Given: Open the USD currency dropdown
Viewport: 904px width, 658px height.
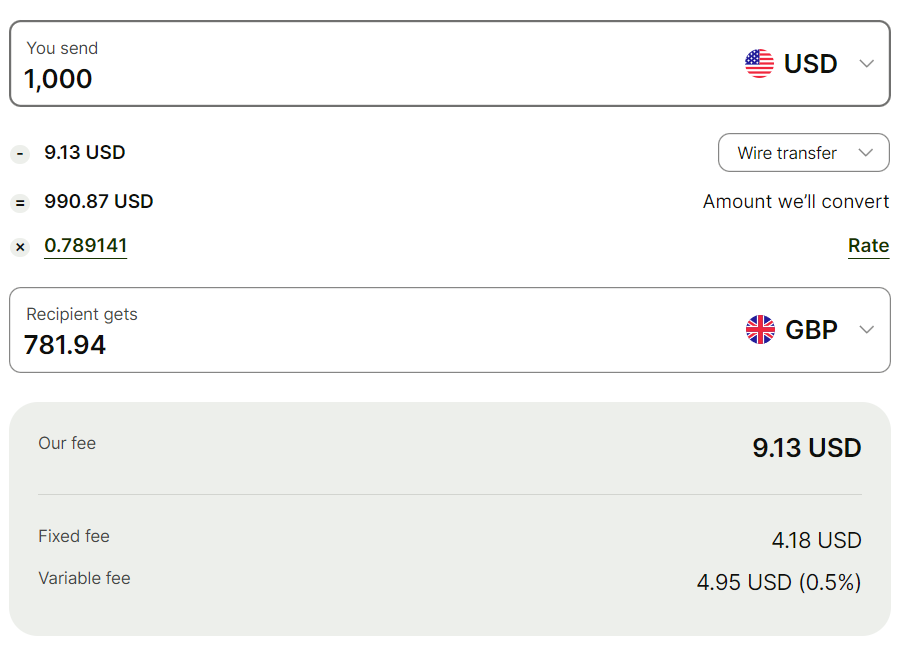Looking at the screenshot, I should tap(809, 64).
